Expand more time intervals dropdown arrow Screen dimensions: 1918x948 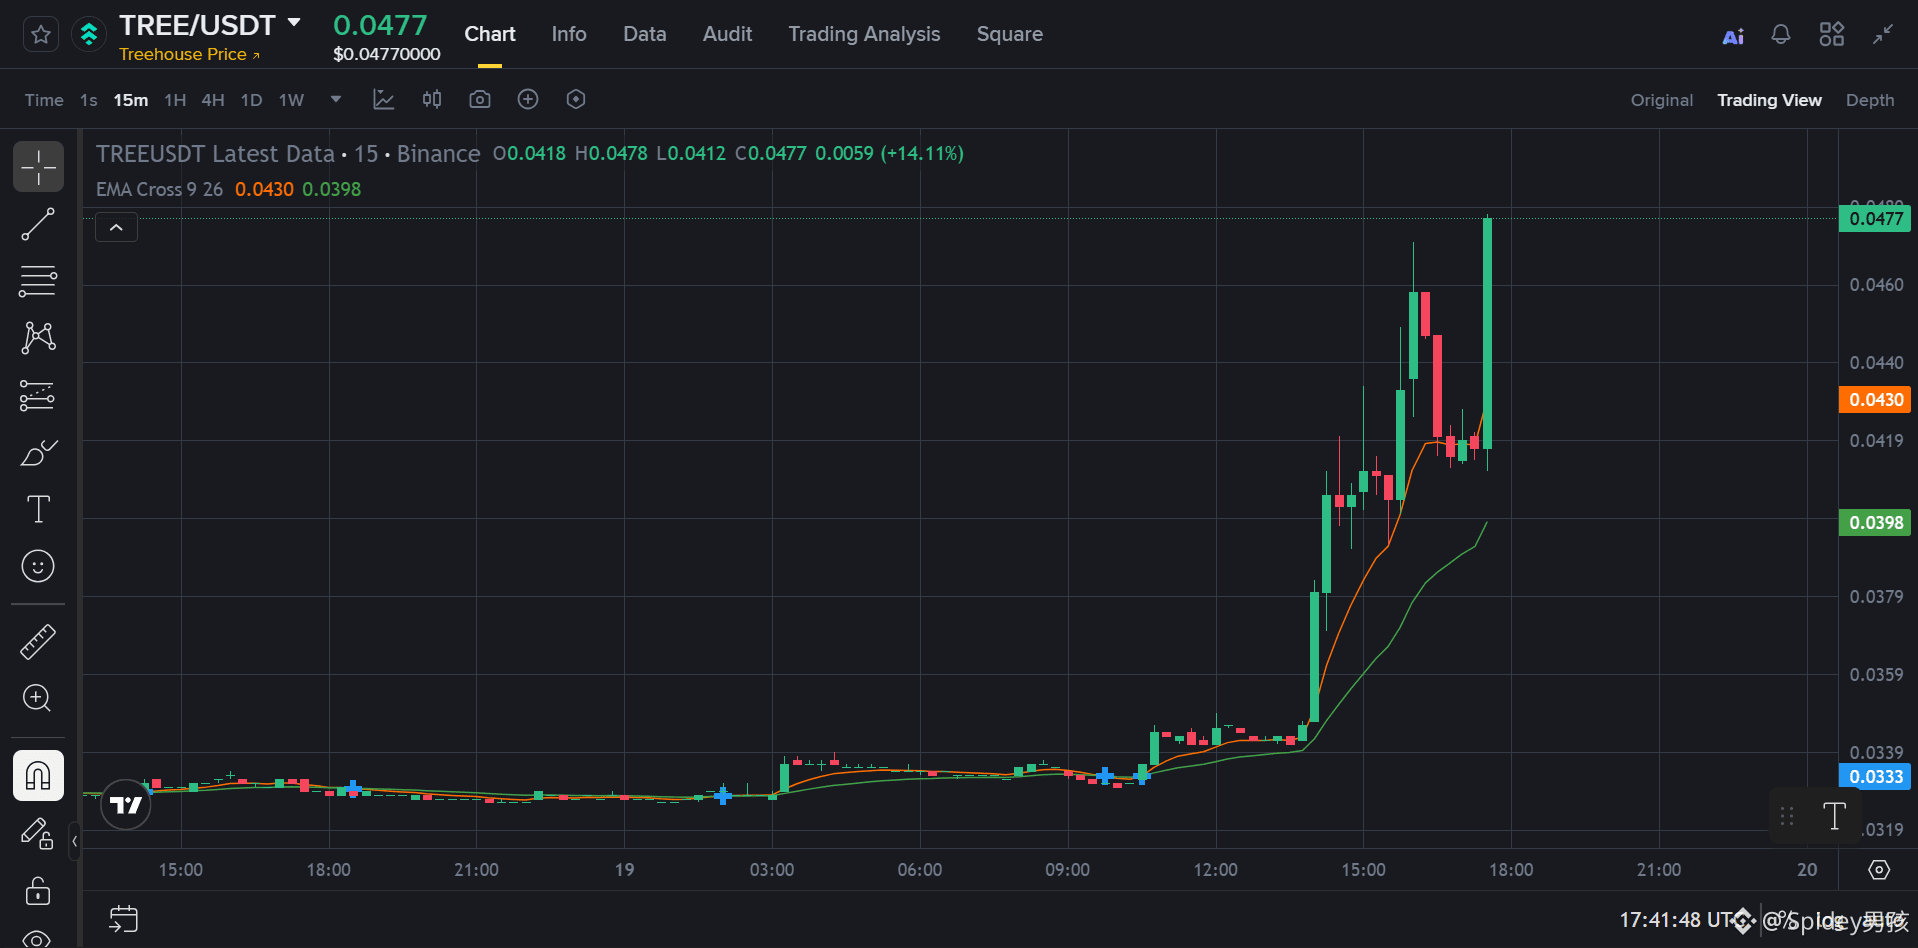point(336,99)
